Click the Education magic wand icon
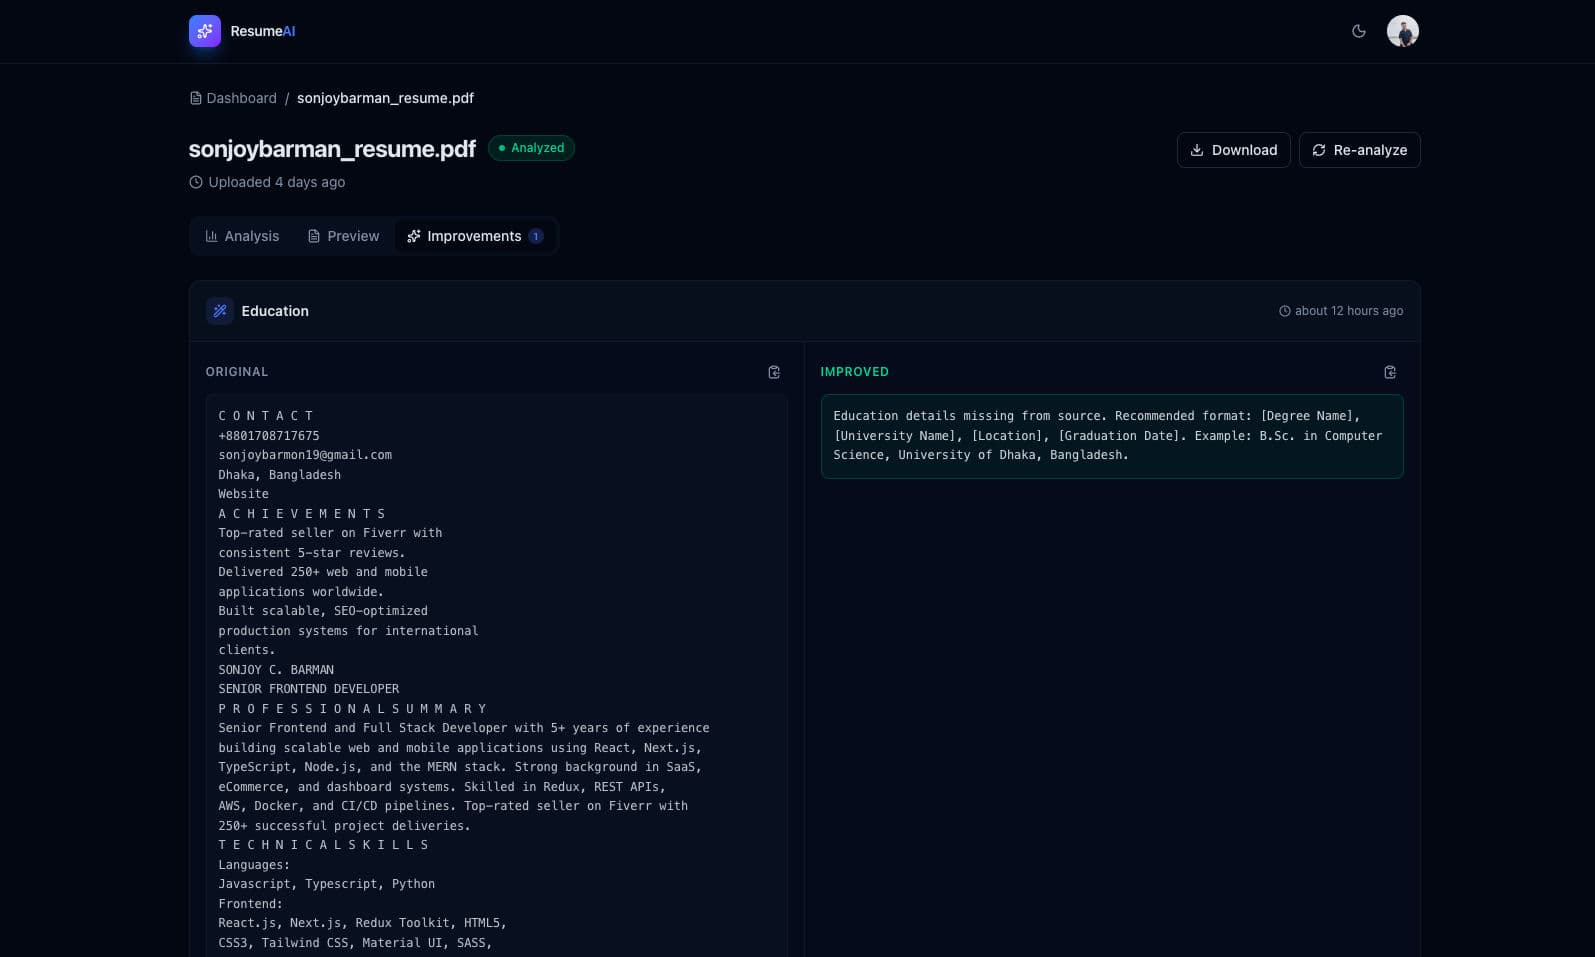 pos(220,311)
